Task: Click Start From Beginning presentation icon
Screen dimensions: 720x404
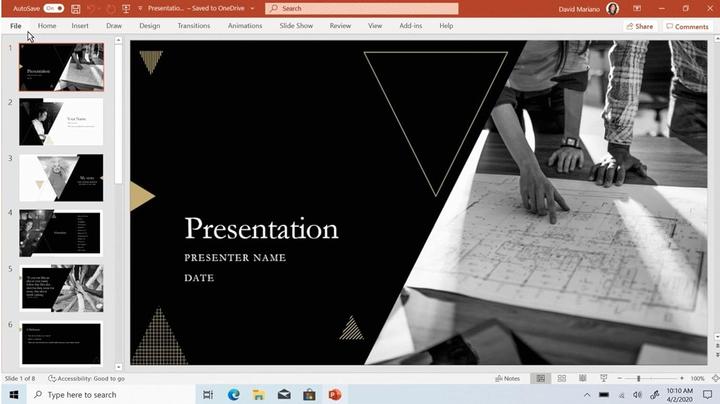Action: (x=124, y=8)
